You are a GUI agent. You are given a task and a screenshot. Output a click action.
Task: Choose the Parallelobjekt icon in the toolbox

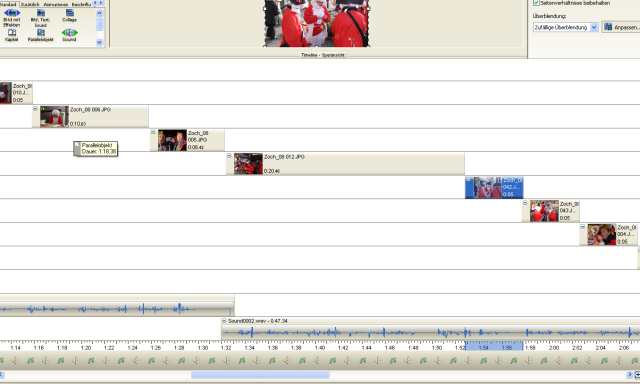point(40,33)
